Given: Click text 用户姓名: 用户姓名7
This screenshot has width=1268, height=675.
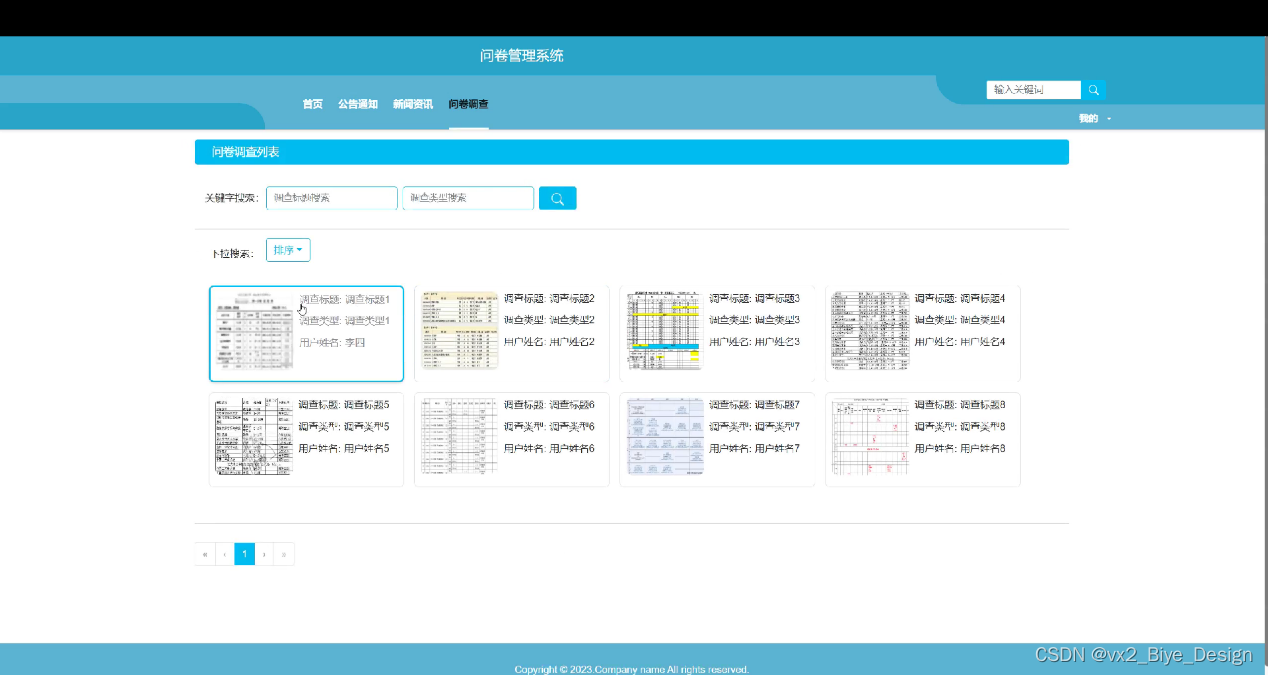Looking at the screenshot, I should pyautogui.click(x=755, y=449).
